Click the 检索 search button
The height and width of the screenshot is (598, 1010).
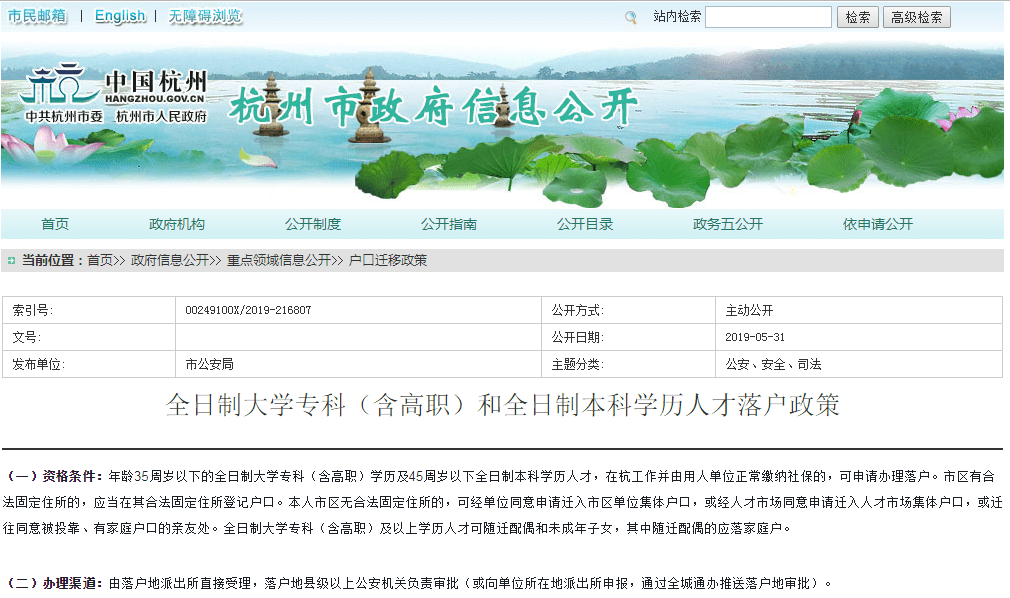pyautogui.click(x=858, y=17)
